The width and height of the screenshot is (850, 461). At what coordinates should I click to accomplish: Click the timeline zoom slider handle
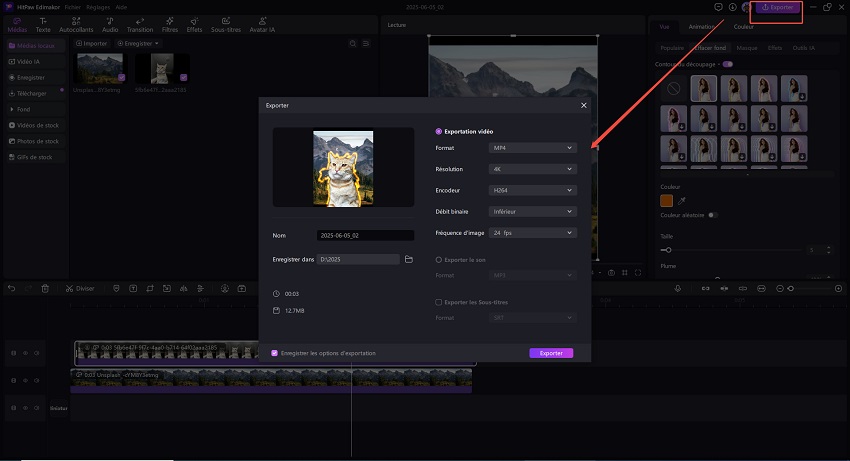pyautogui.click(x=791, y=289)
